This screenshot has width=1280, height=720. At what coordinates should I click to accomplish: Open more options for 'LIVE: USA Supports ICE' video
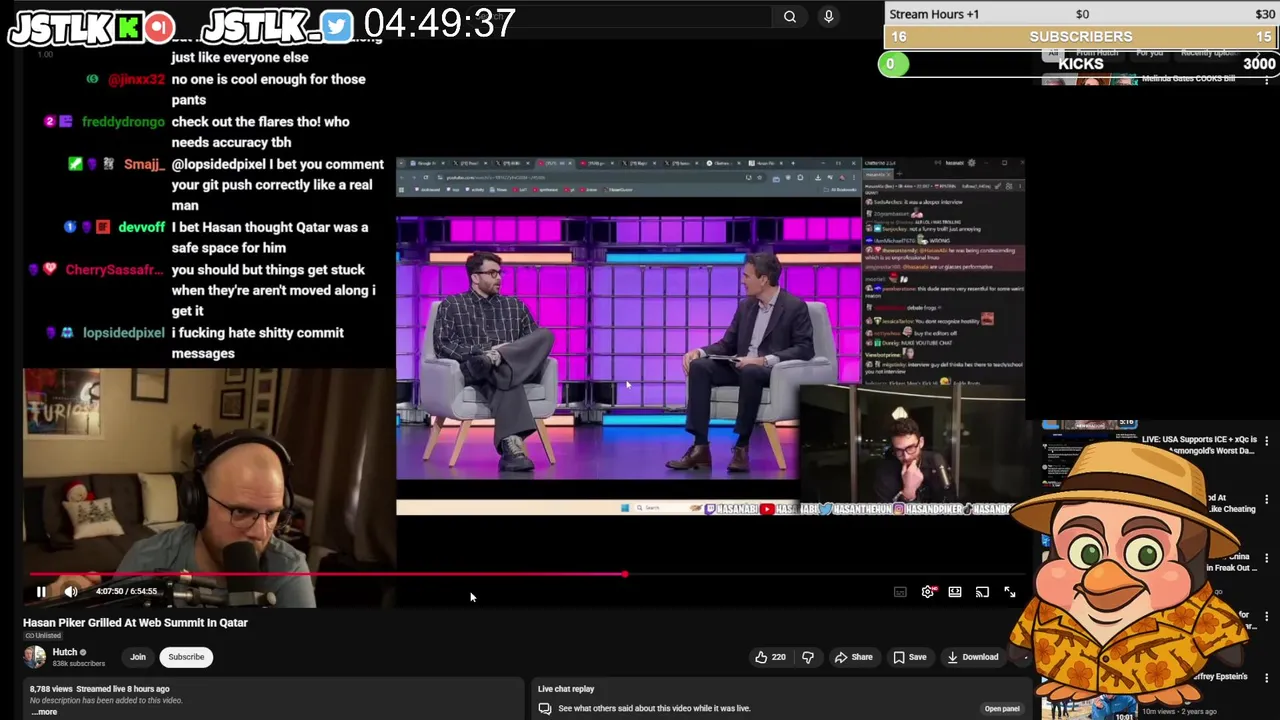pyautogui.click(x=1267, y=441)
